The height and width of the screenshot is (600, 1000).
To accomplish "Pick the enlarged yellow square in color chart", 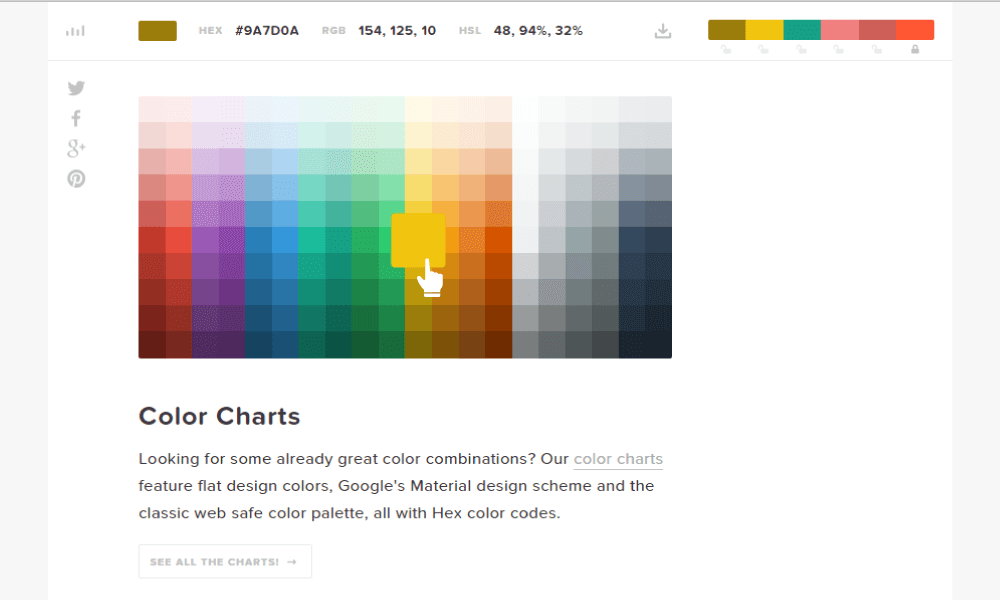I will 418,240.
